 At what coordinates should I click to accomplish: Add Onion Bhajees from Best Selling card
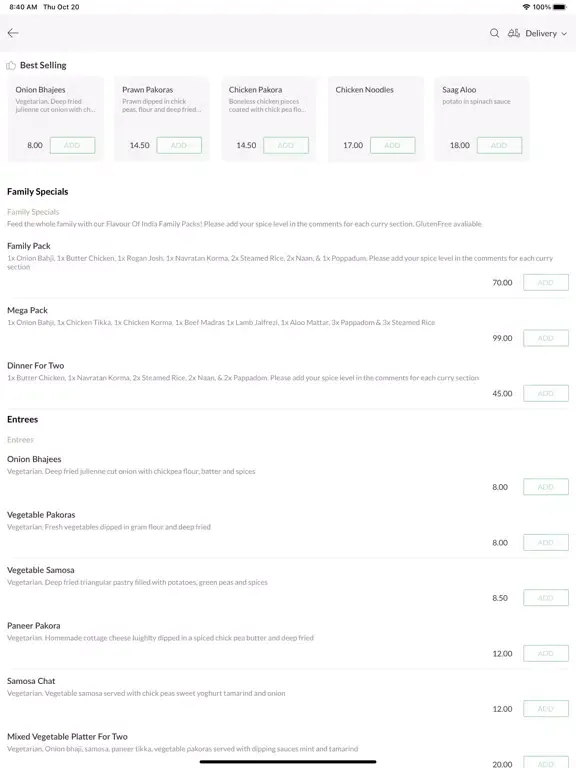[72, 145]
